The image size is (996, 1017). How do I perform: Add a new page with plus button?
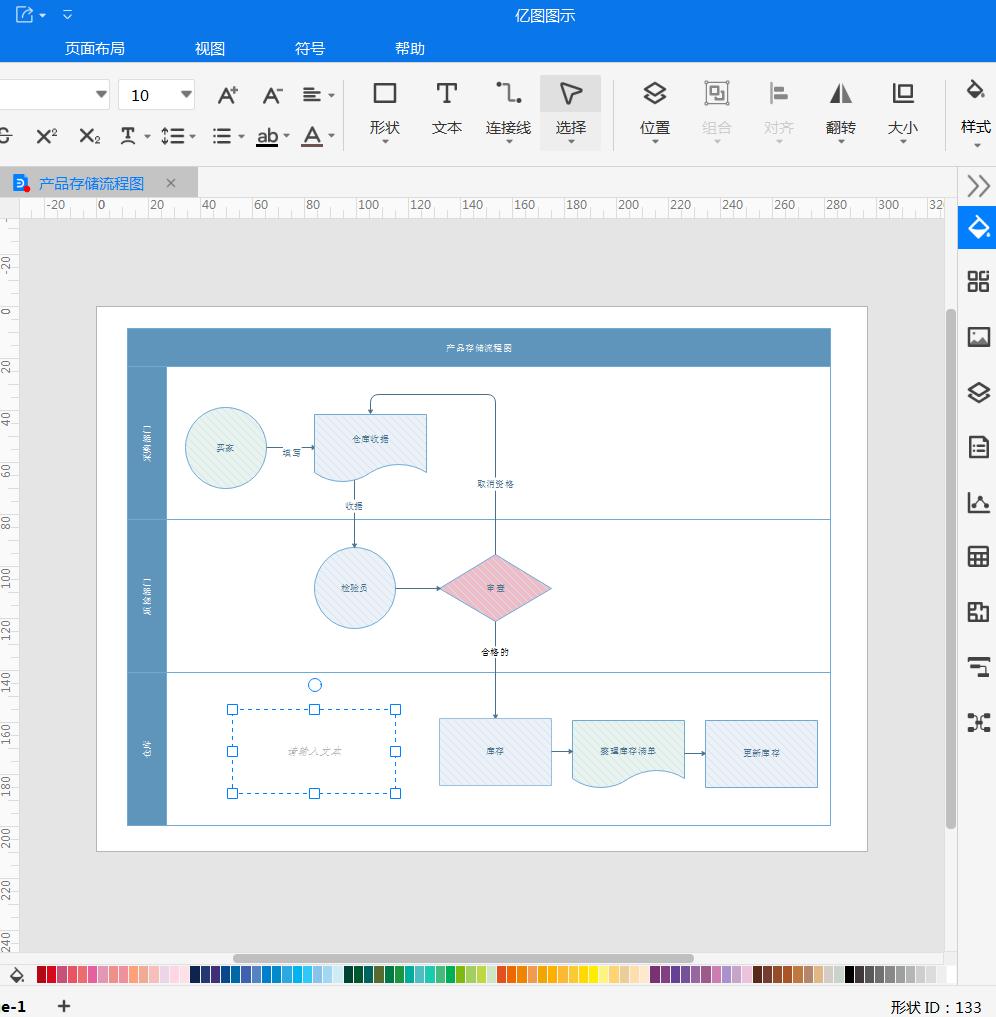64,1006
